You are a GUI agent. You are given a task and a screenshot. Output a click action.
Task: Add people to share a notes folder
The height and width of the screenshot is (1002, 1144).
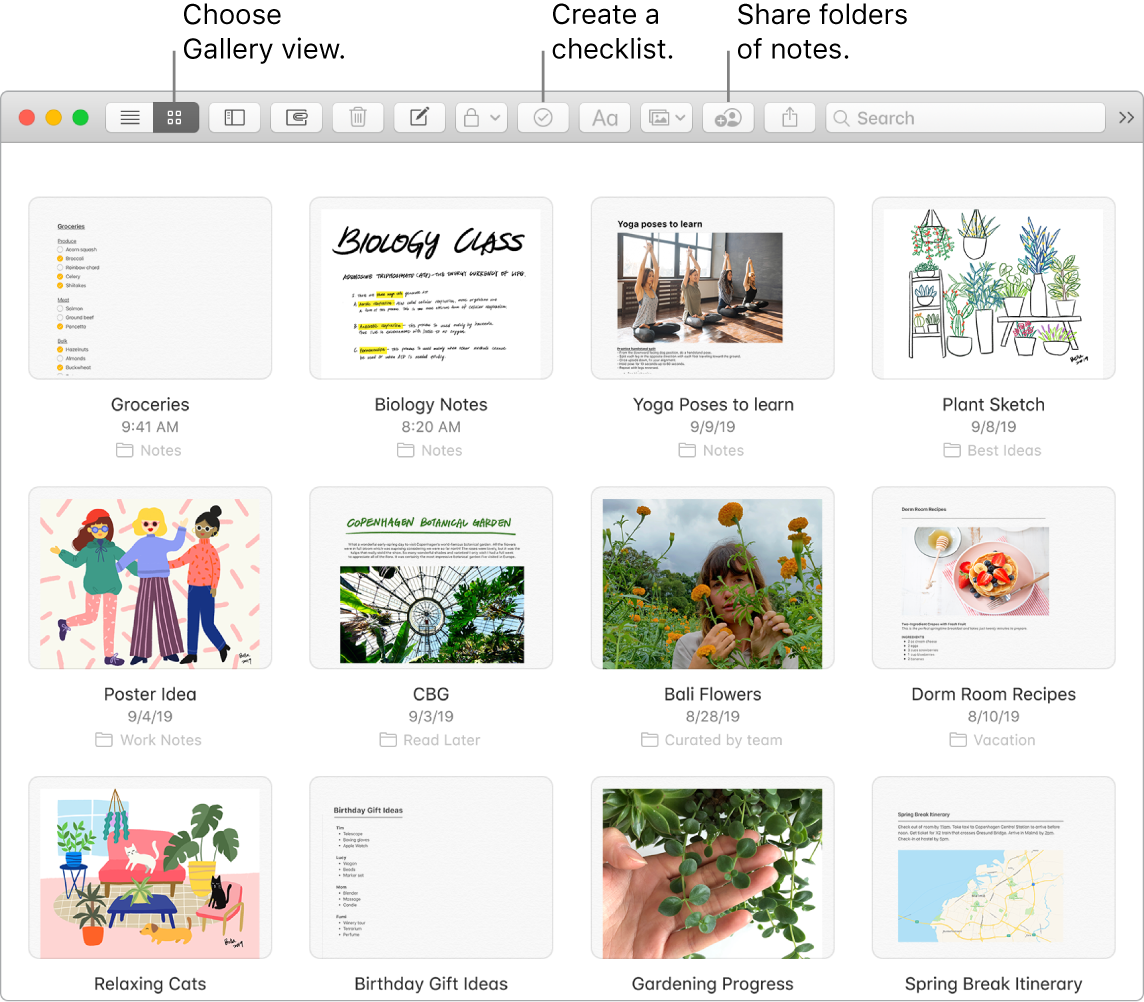coord(728,117)
